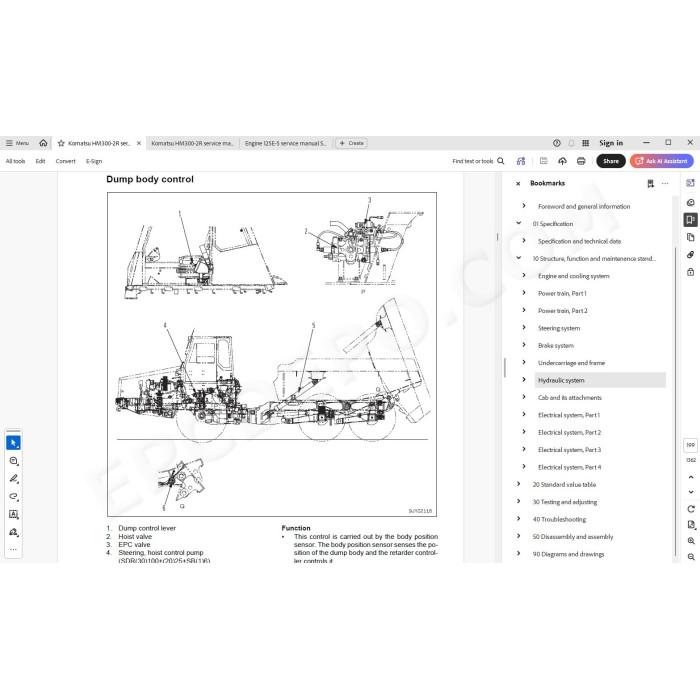Open Cab and its attachments bookmark
The height and width of the screenshot is (700, 700).
[570, 398]
